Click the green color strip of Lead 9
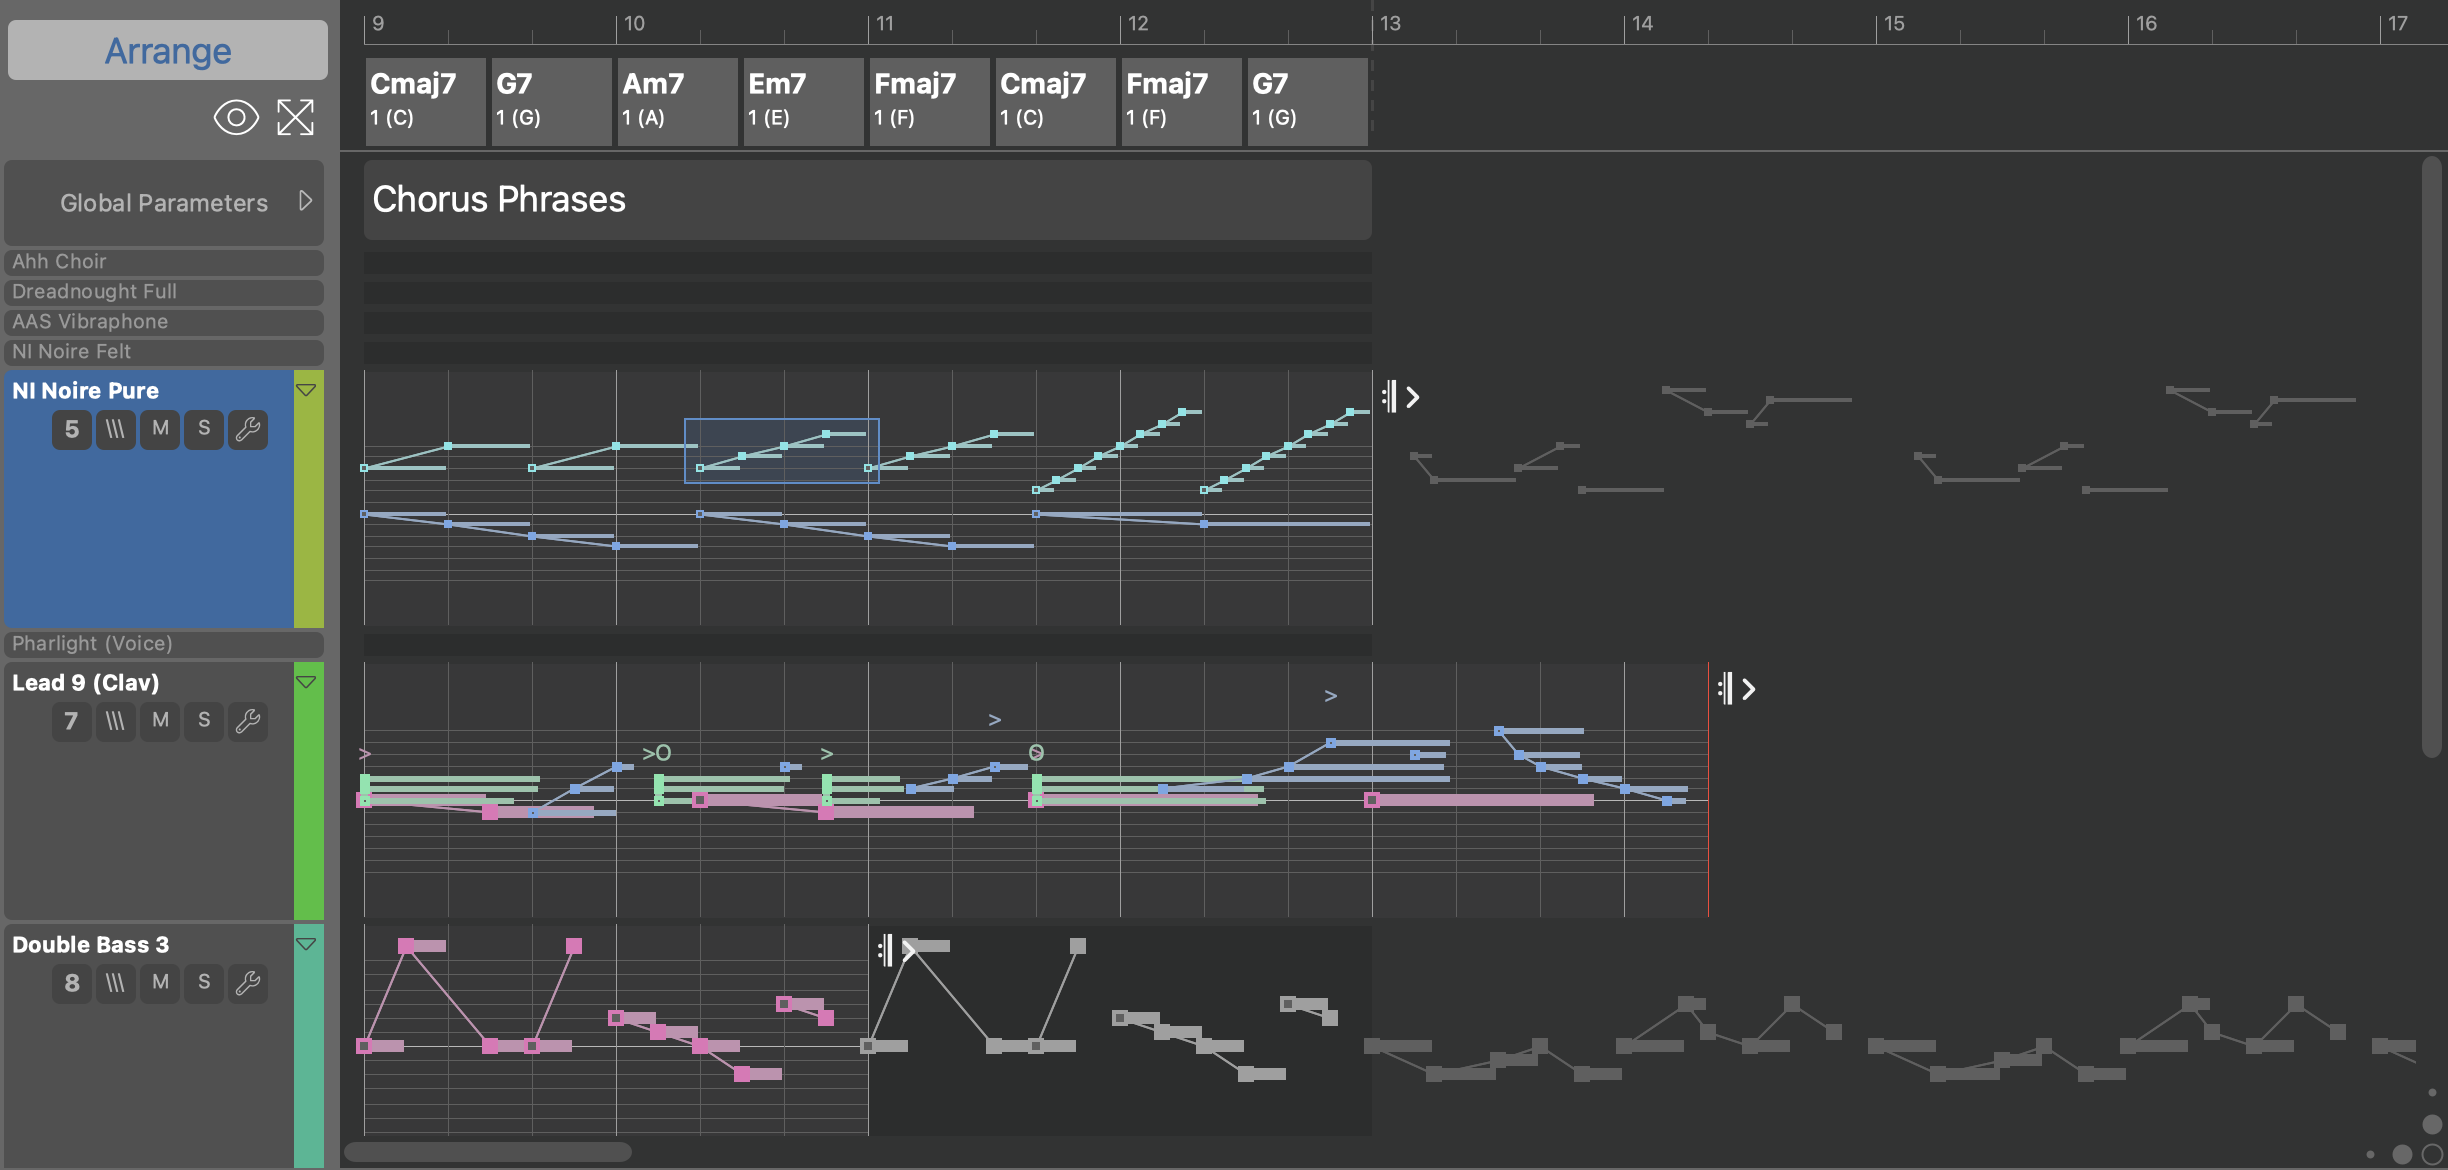 coord(308,800)
